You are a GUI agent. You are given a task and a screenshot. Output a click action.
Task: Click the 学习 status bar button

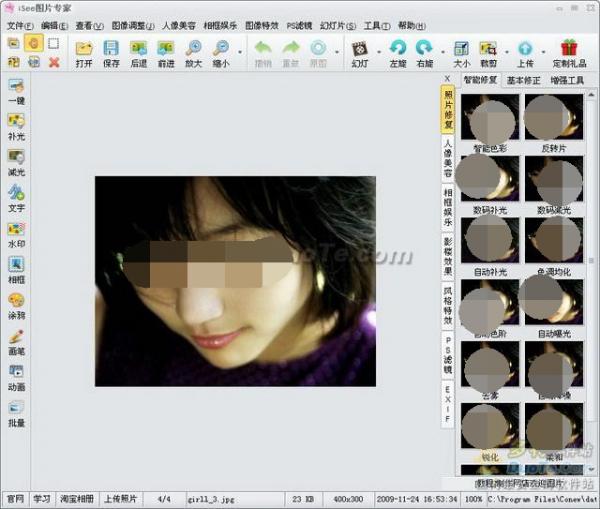(42, 499)
